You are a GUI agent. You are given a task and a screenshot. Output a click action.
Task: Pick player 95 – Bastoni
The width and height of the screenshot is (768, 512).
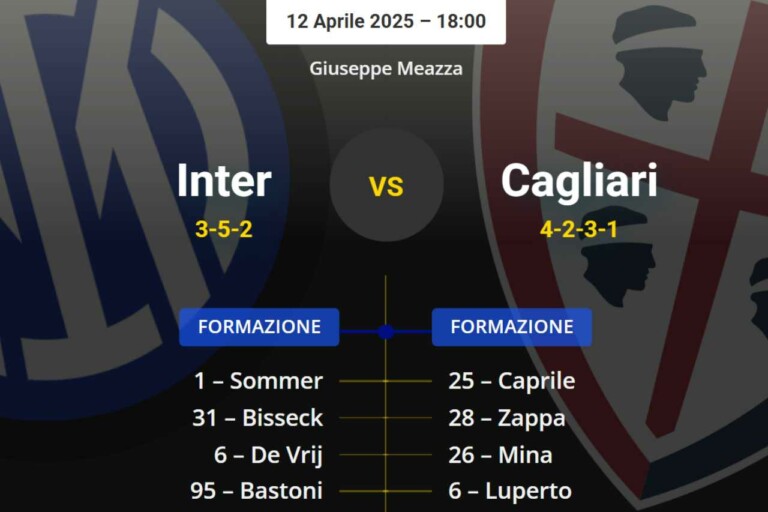tap(257, 491)
